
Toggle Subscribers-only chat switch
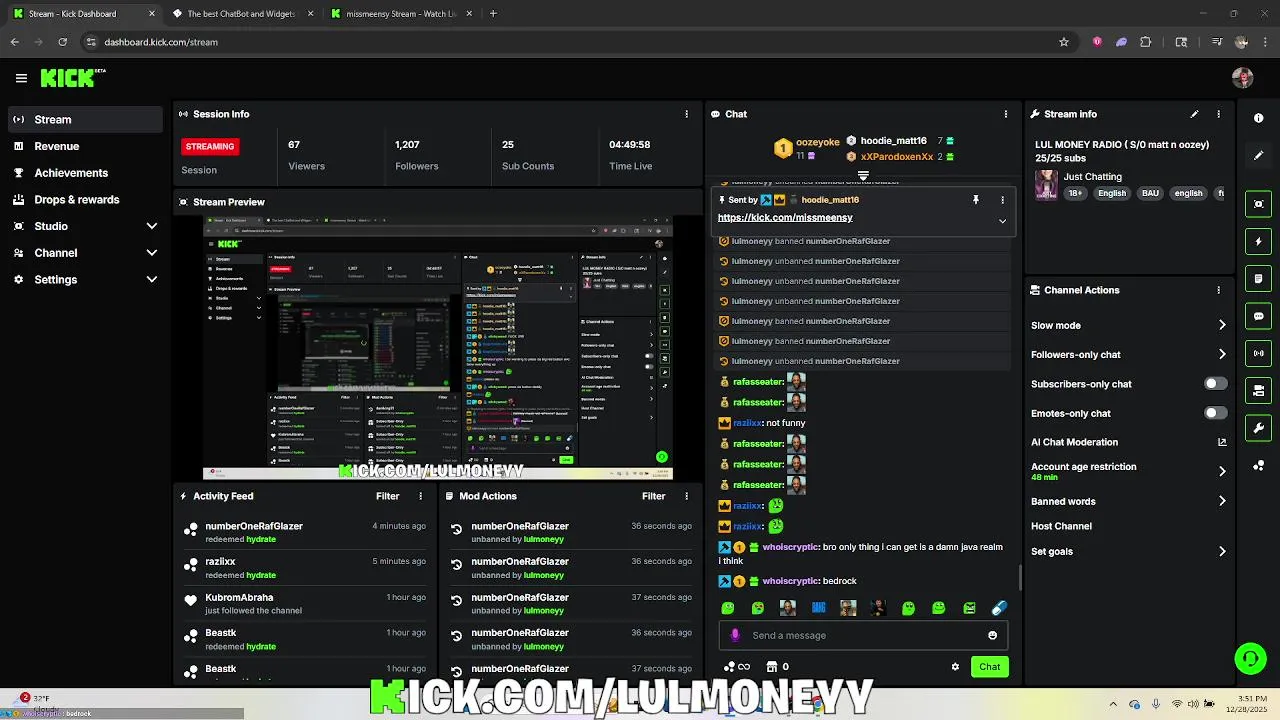pos(1215,384)
